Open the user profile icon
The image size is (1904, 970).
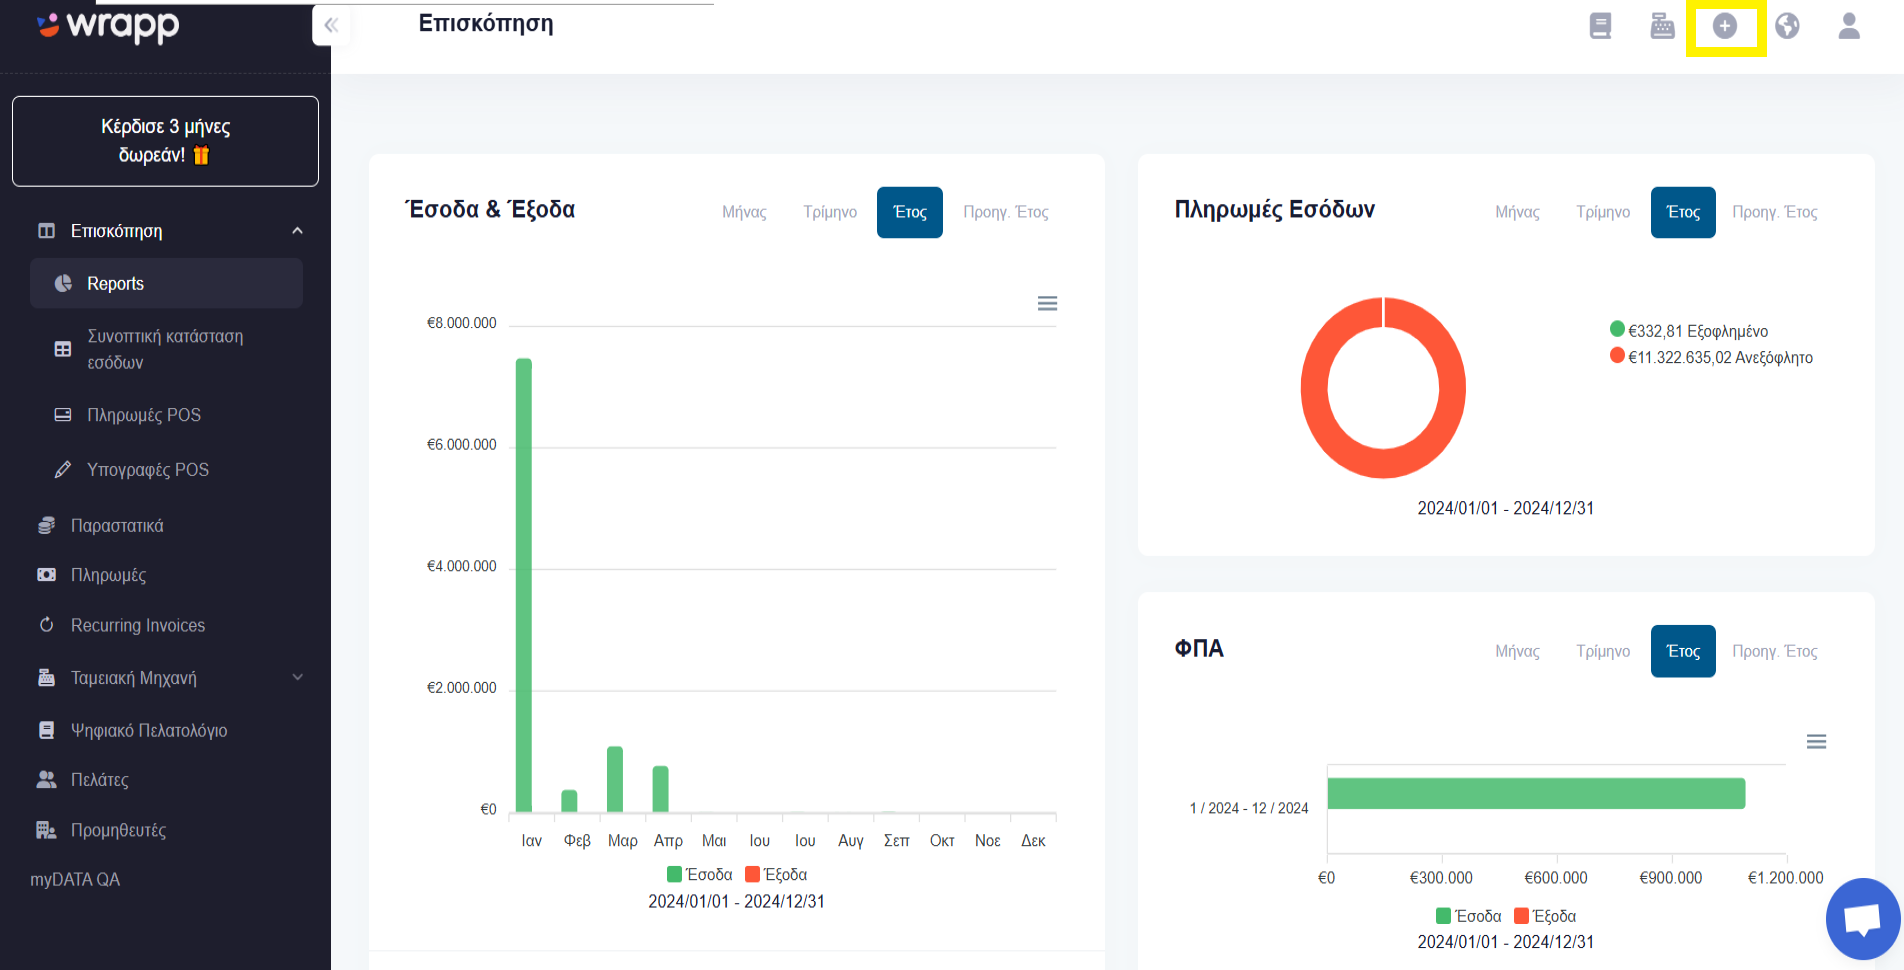pos(1849,26)
